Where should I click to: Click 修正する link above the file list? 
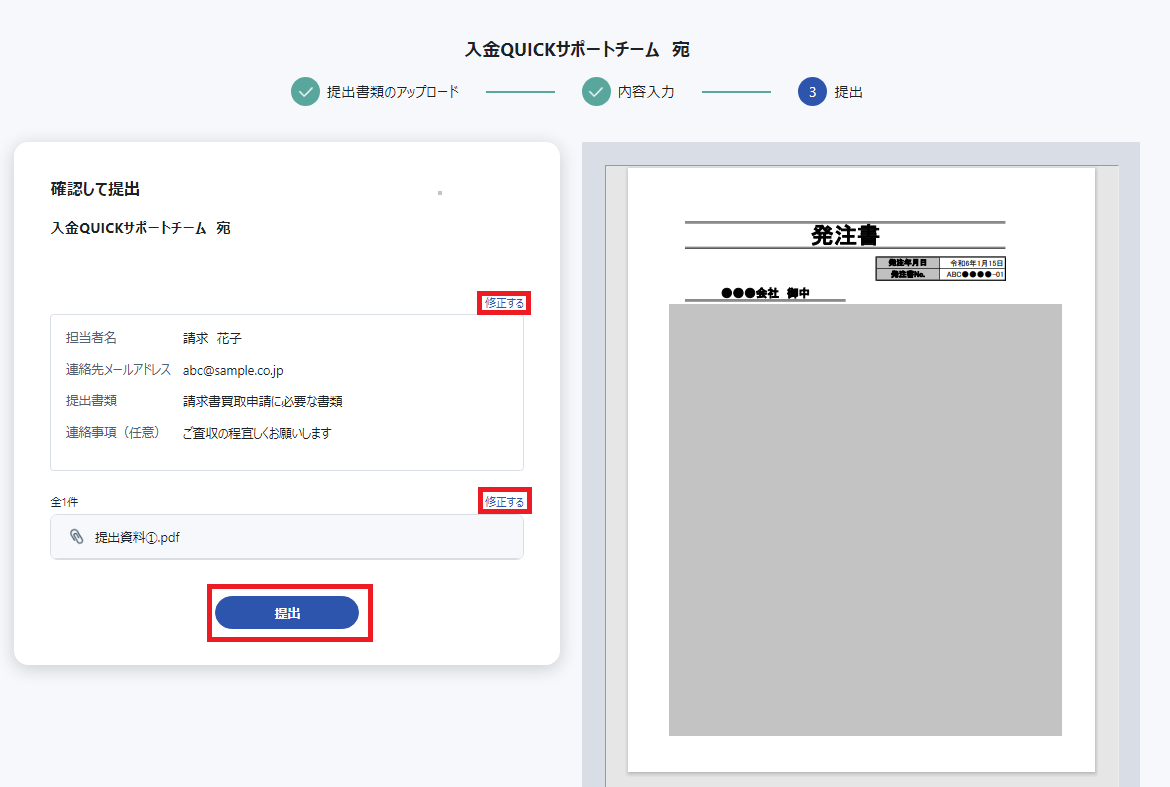504,501
